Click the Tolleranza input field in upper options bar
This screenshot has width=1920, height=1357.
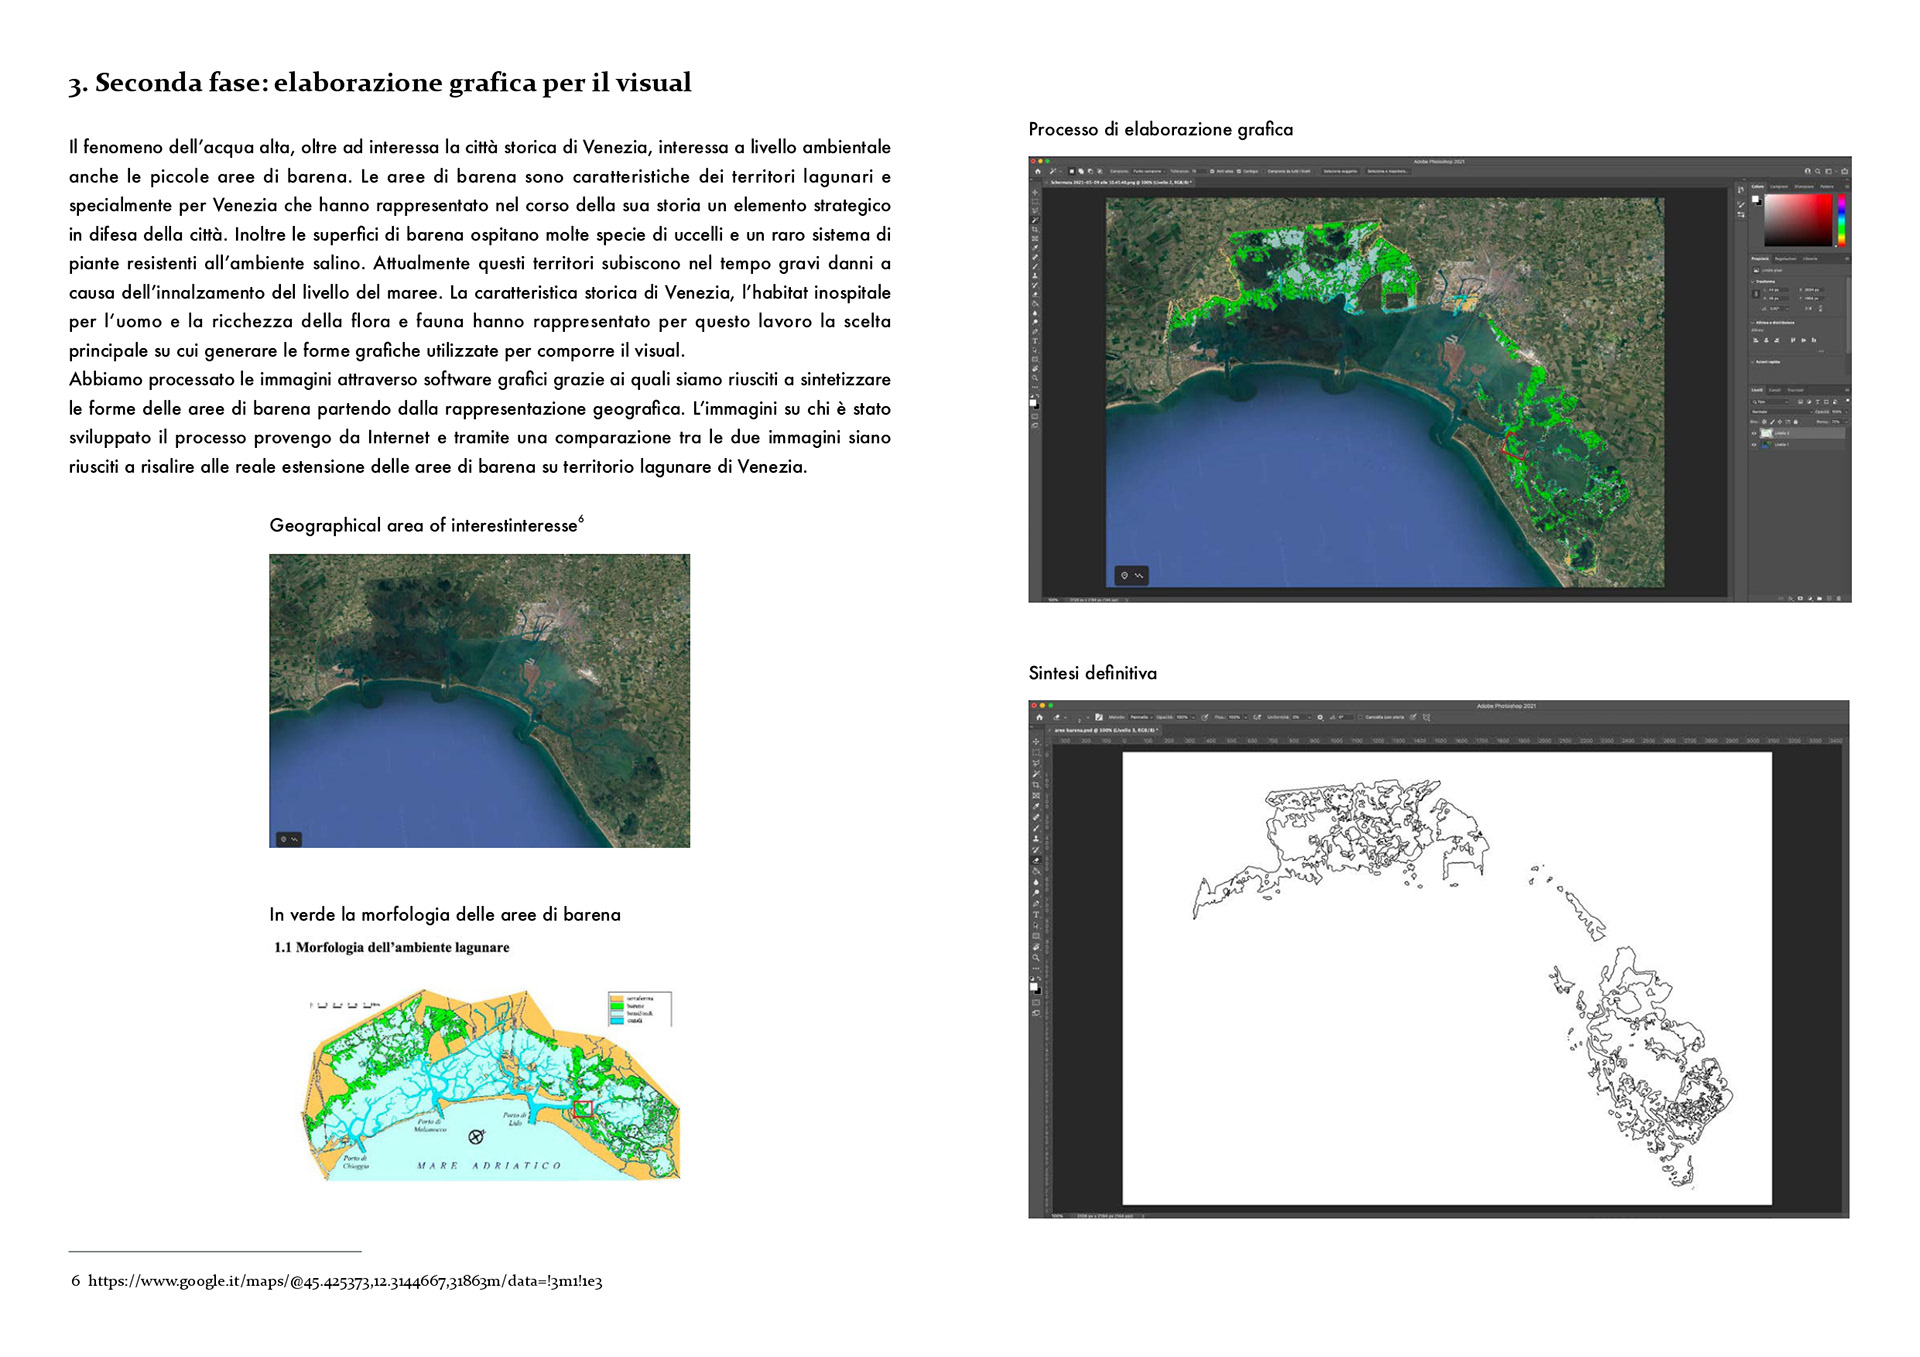[x=1199, y=171]
